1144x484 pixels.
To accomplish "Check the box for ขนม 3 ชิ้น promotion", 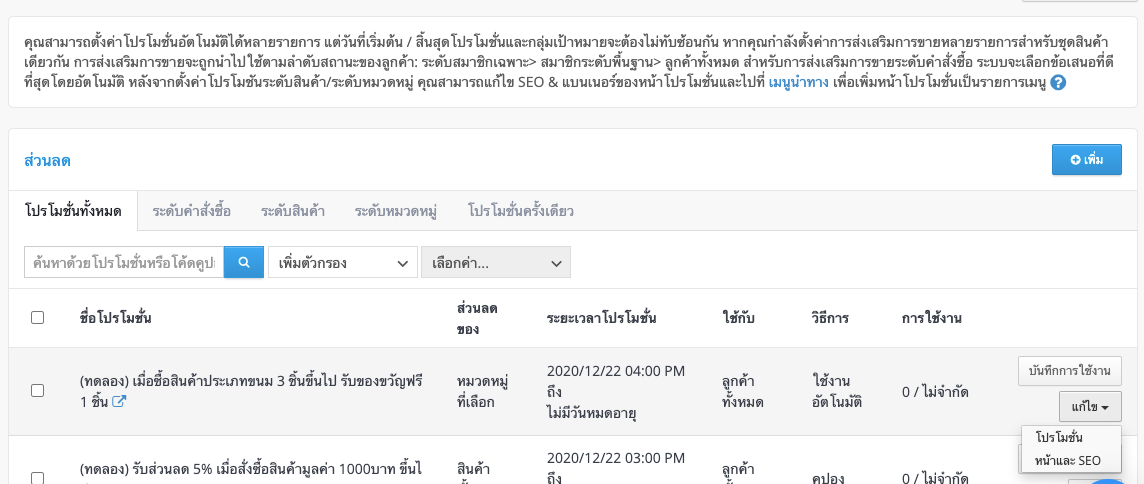I will pos(37,391).
